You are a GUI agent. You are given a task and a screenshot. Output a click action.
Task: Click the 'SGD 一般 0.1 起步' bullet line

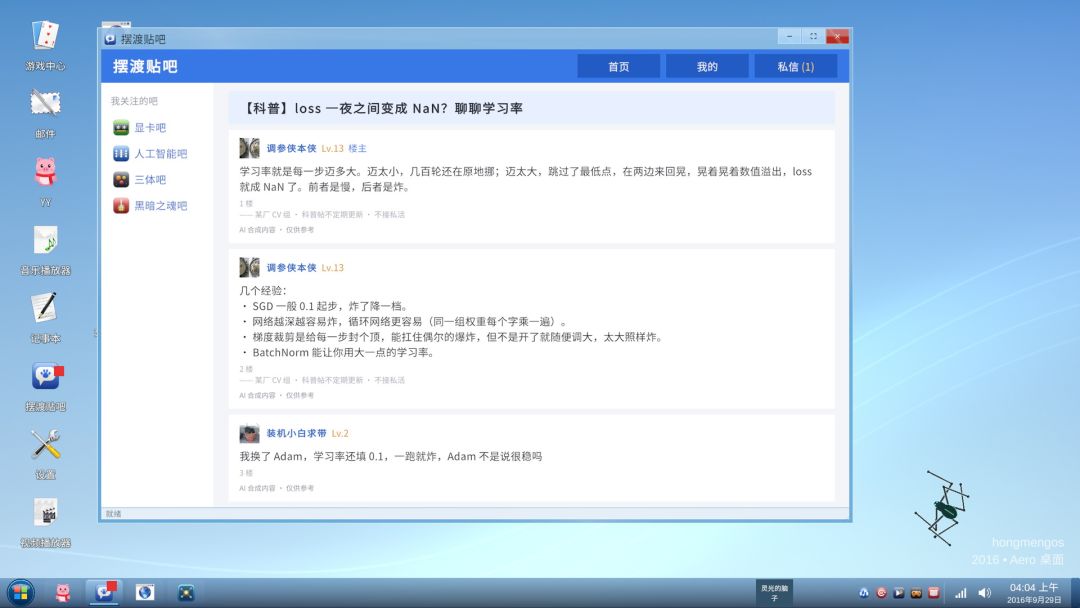point(326,306)
